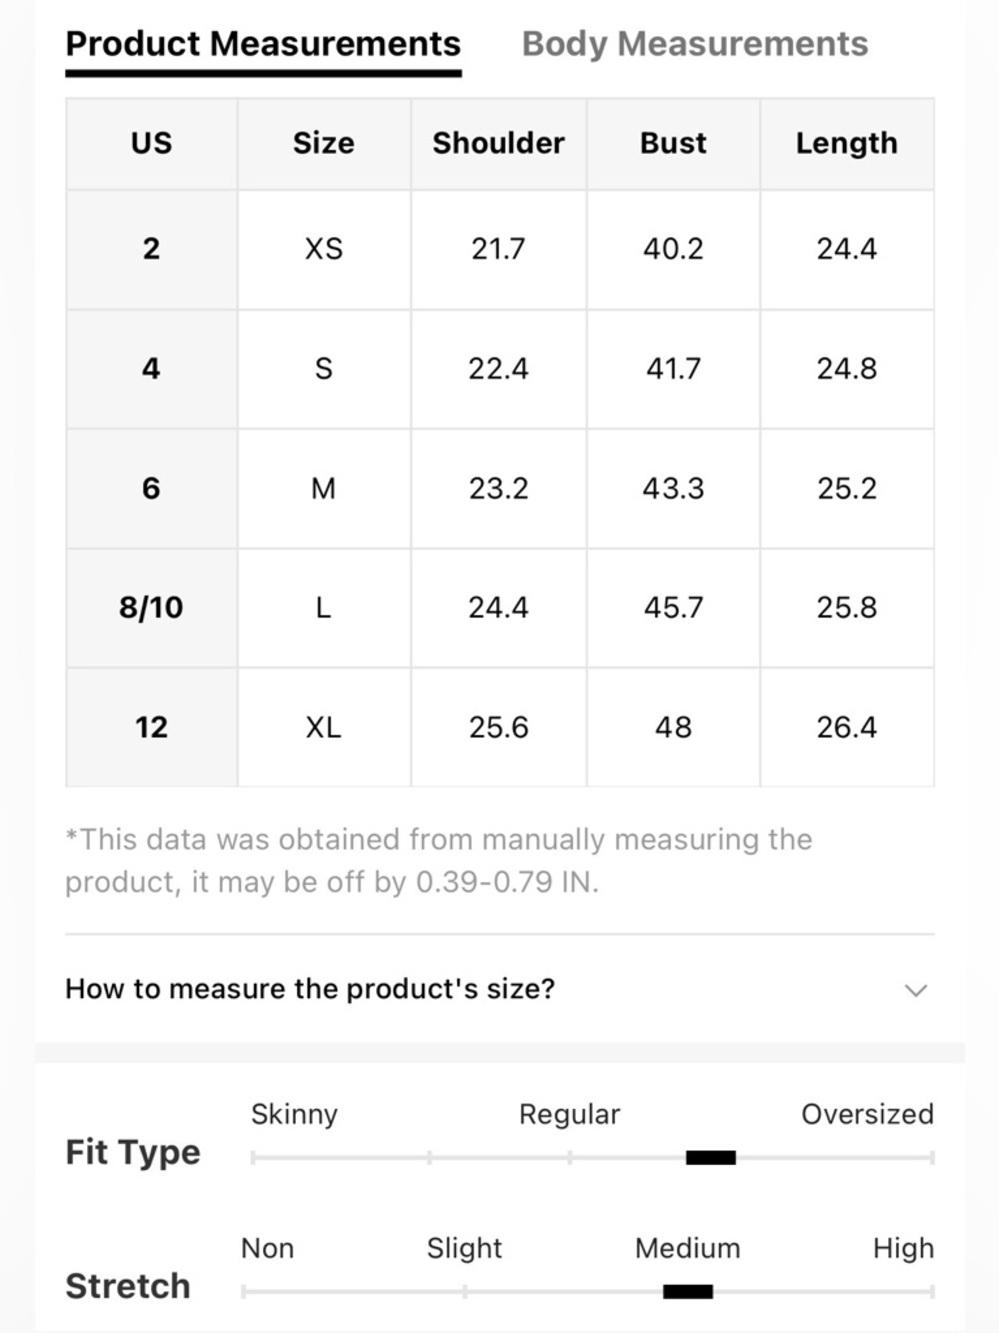This screenshot has width=999, height=1333.
Task: Click the Shoulder column header
Action: pos(498,143)
